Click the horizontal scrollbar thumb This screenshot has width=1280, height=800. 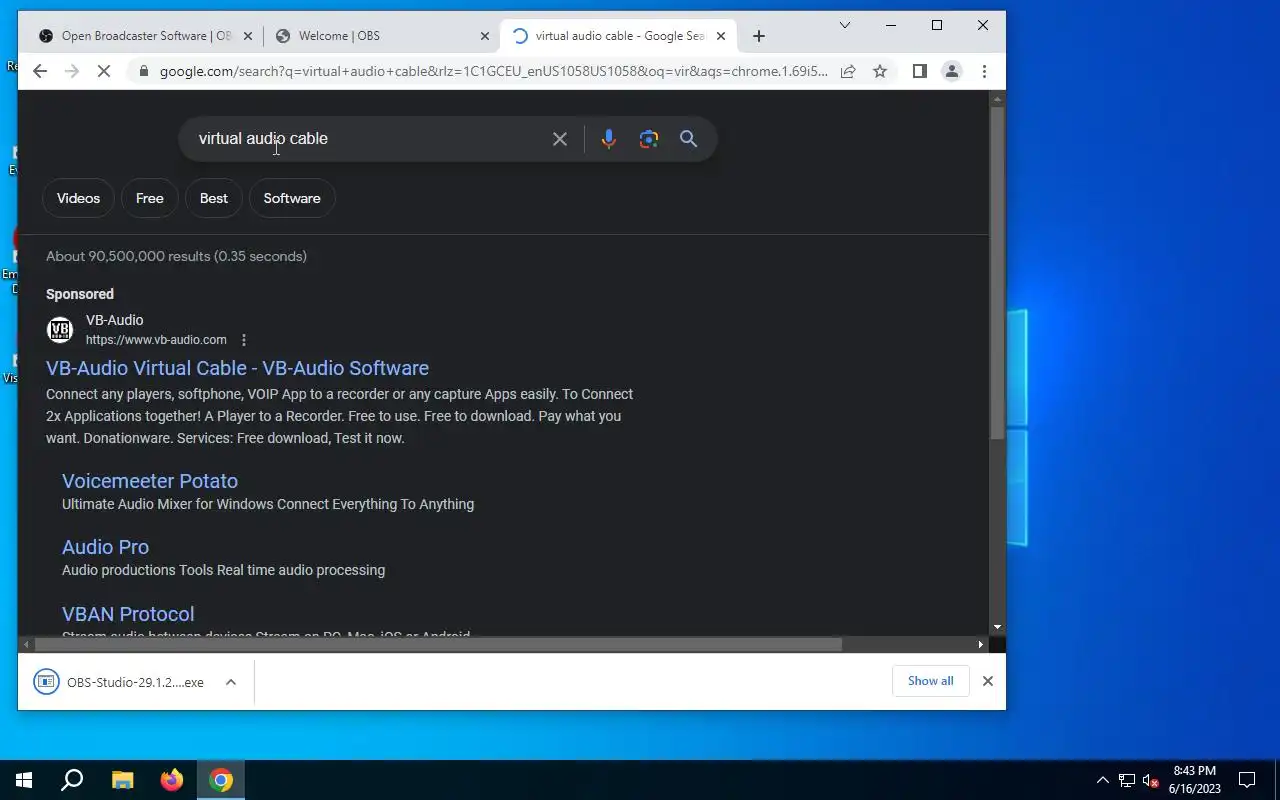[x=438, y=645]
